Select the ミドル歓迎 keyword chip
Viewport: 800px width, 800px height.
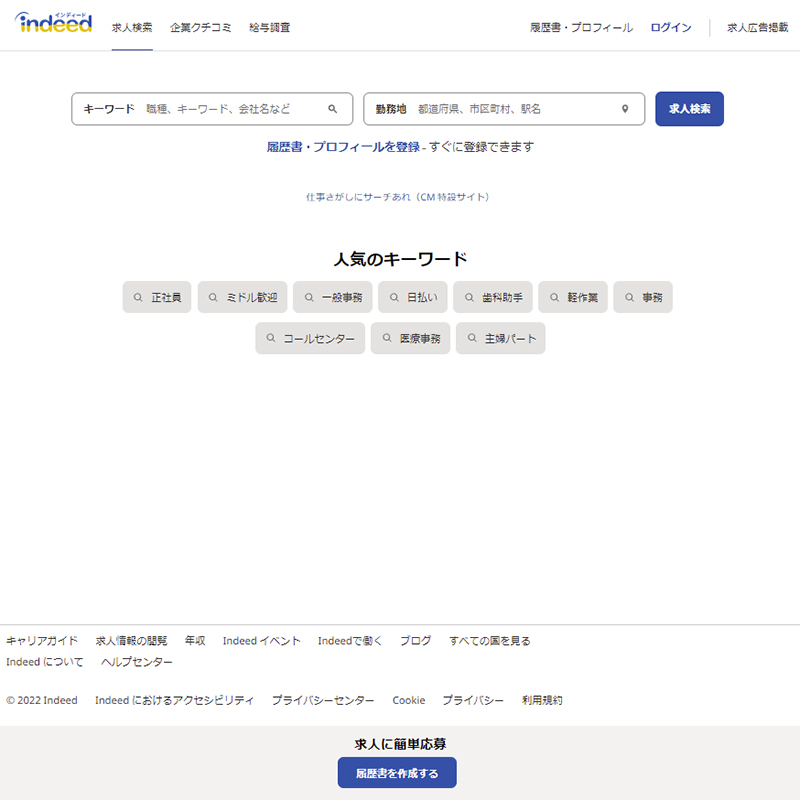(242, 297)
